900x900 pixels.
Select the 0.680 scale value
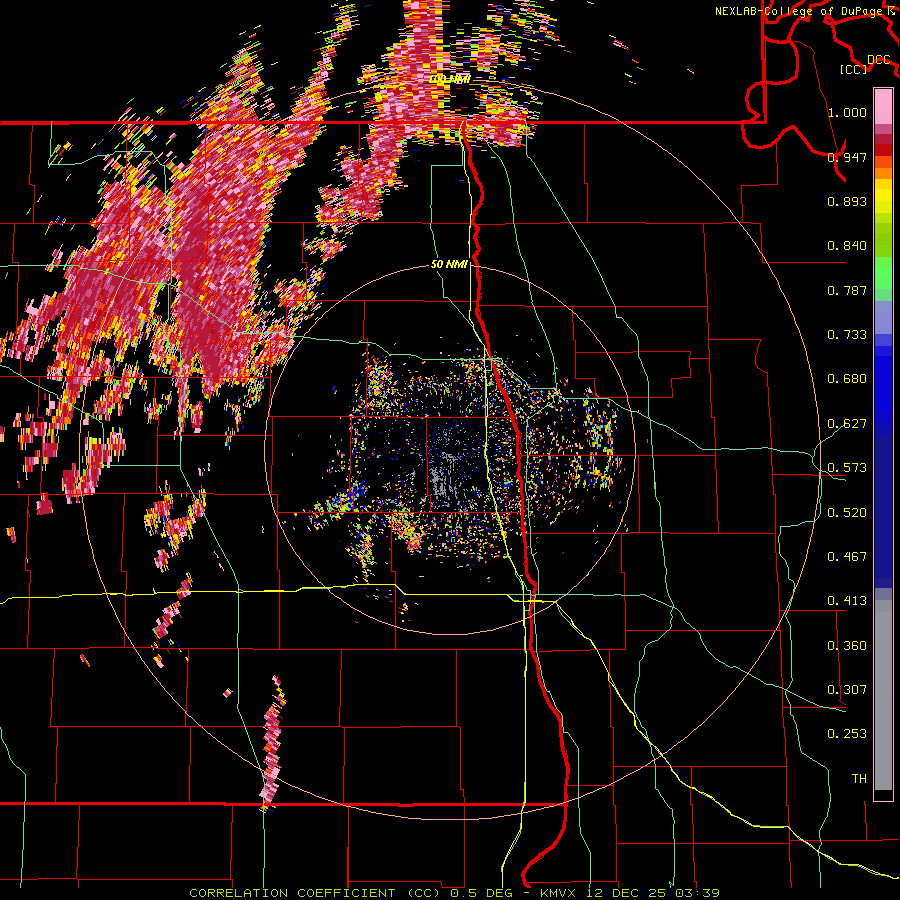click(847, 379)
